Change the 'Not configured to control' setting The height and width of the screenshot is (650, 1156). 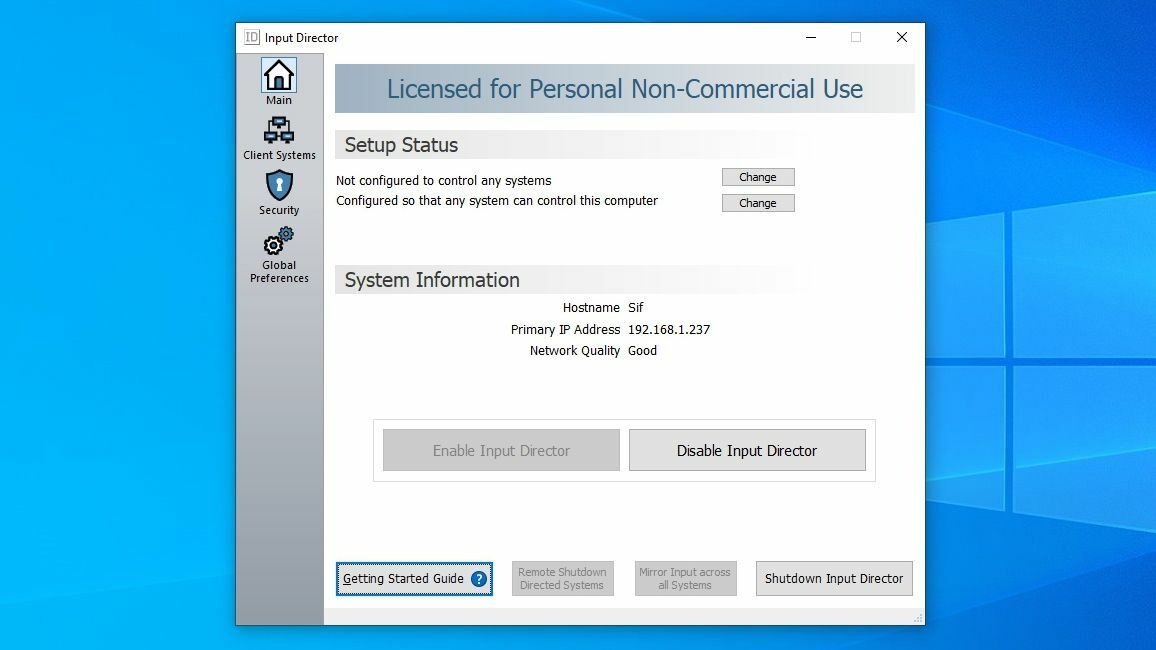(757, 177)
